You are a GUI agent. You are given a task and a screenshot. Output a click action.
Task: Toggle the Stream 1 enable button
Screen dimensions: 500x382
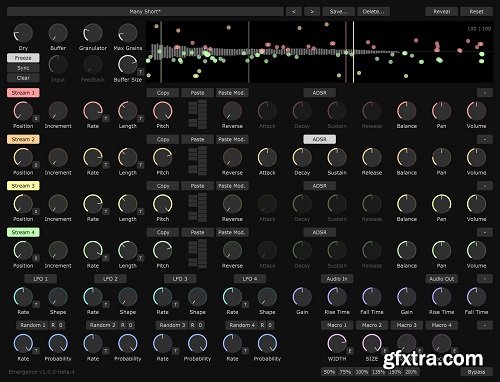tap(23, 93)
